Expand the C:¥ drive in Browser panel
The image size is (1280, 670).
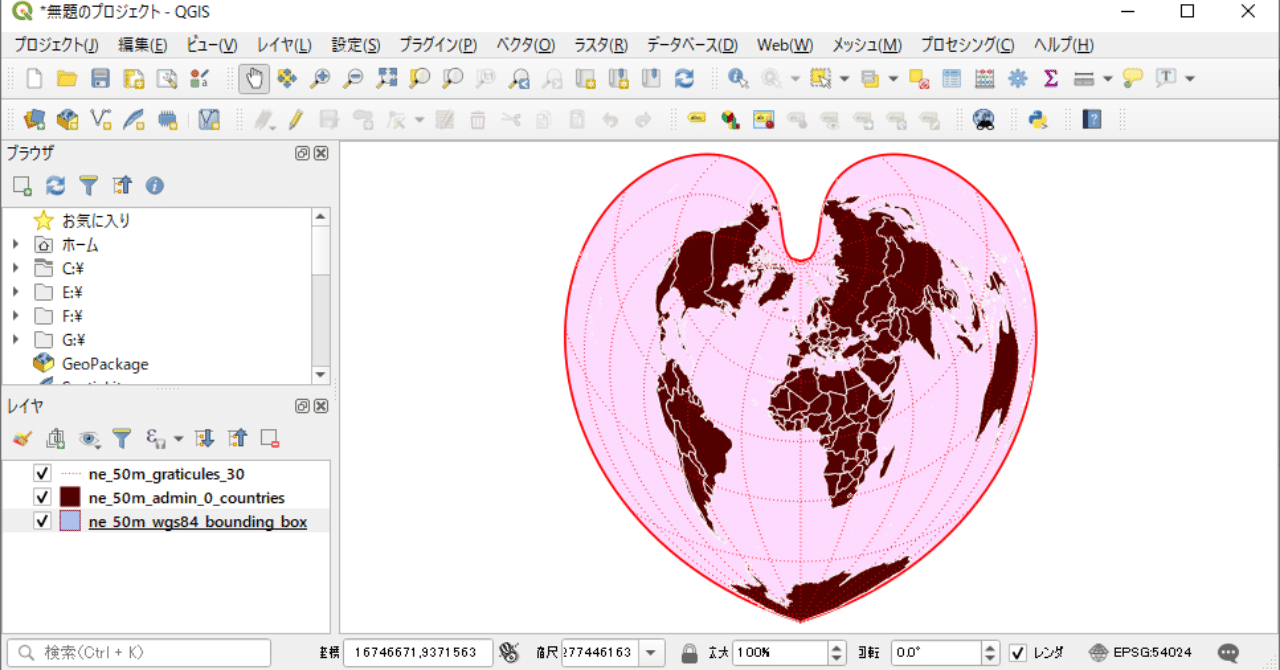(16, 268)
